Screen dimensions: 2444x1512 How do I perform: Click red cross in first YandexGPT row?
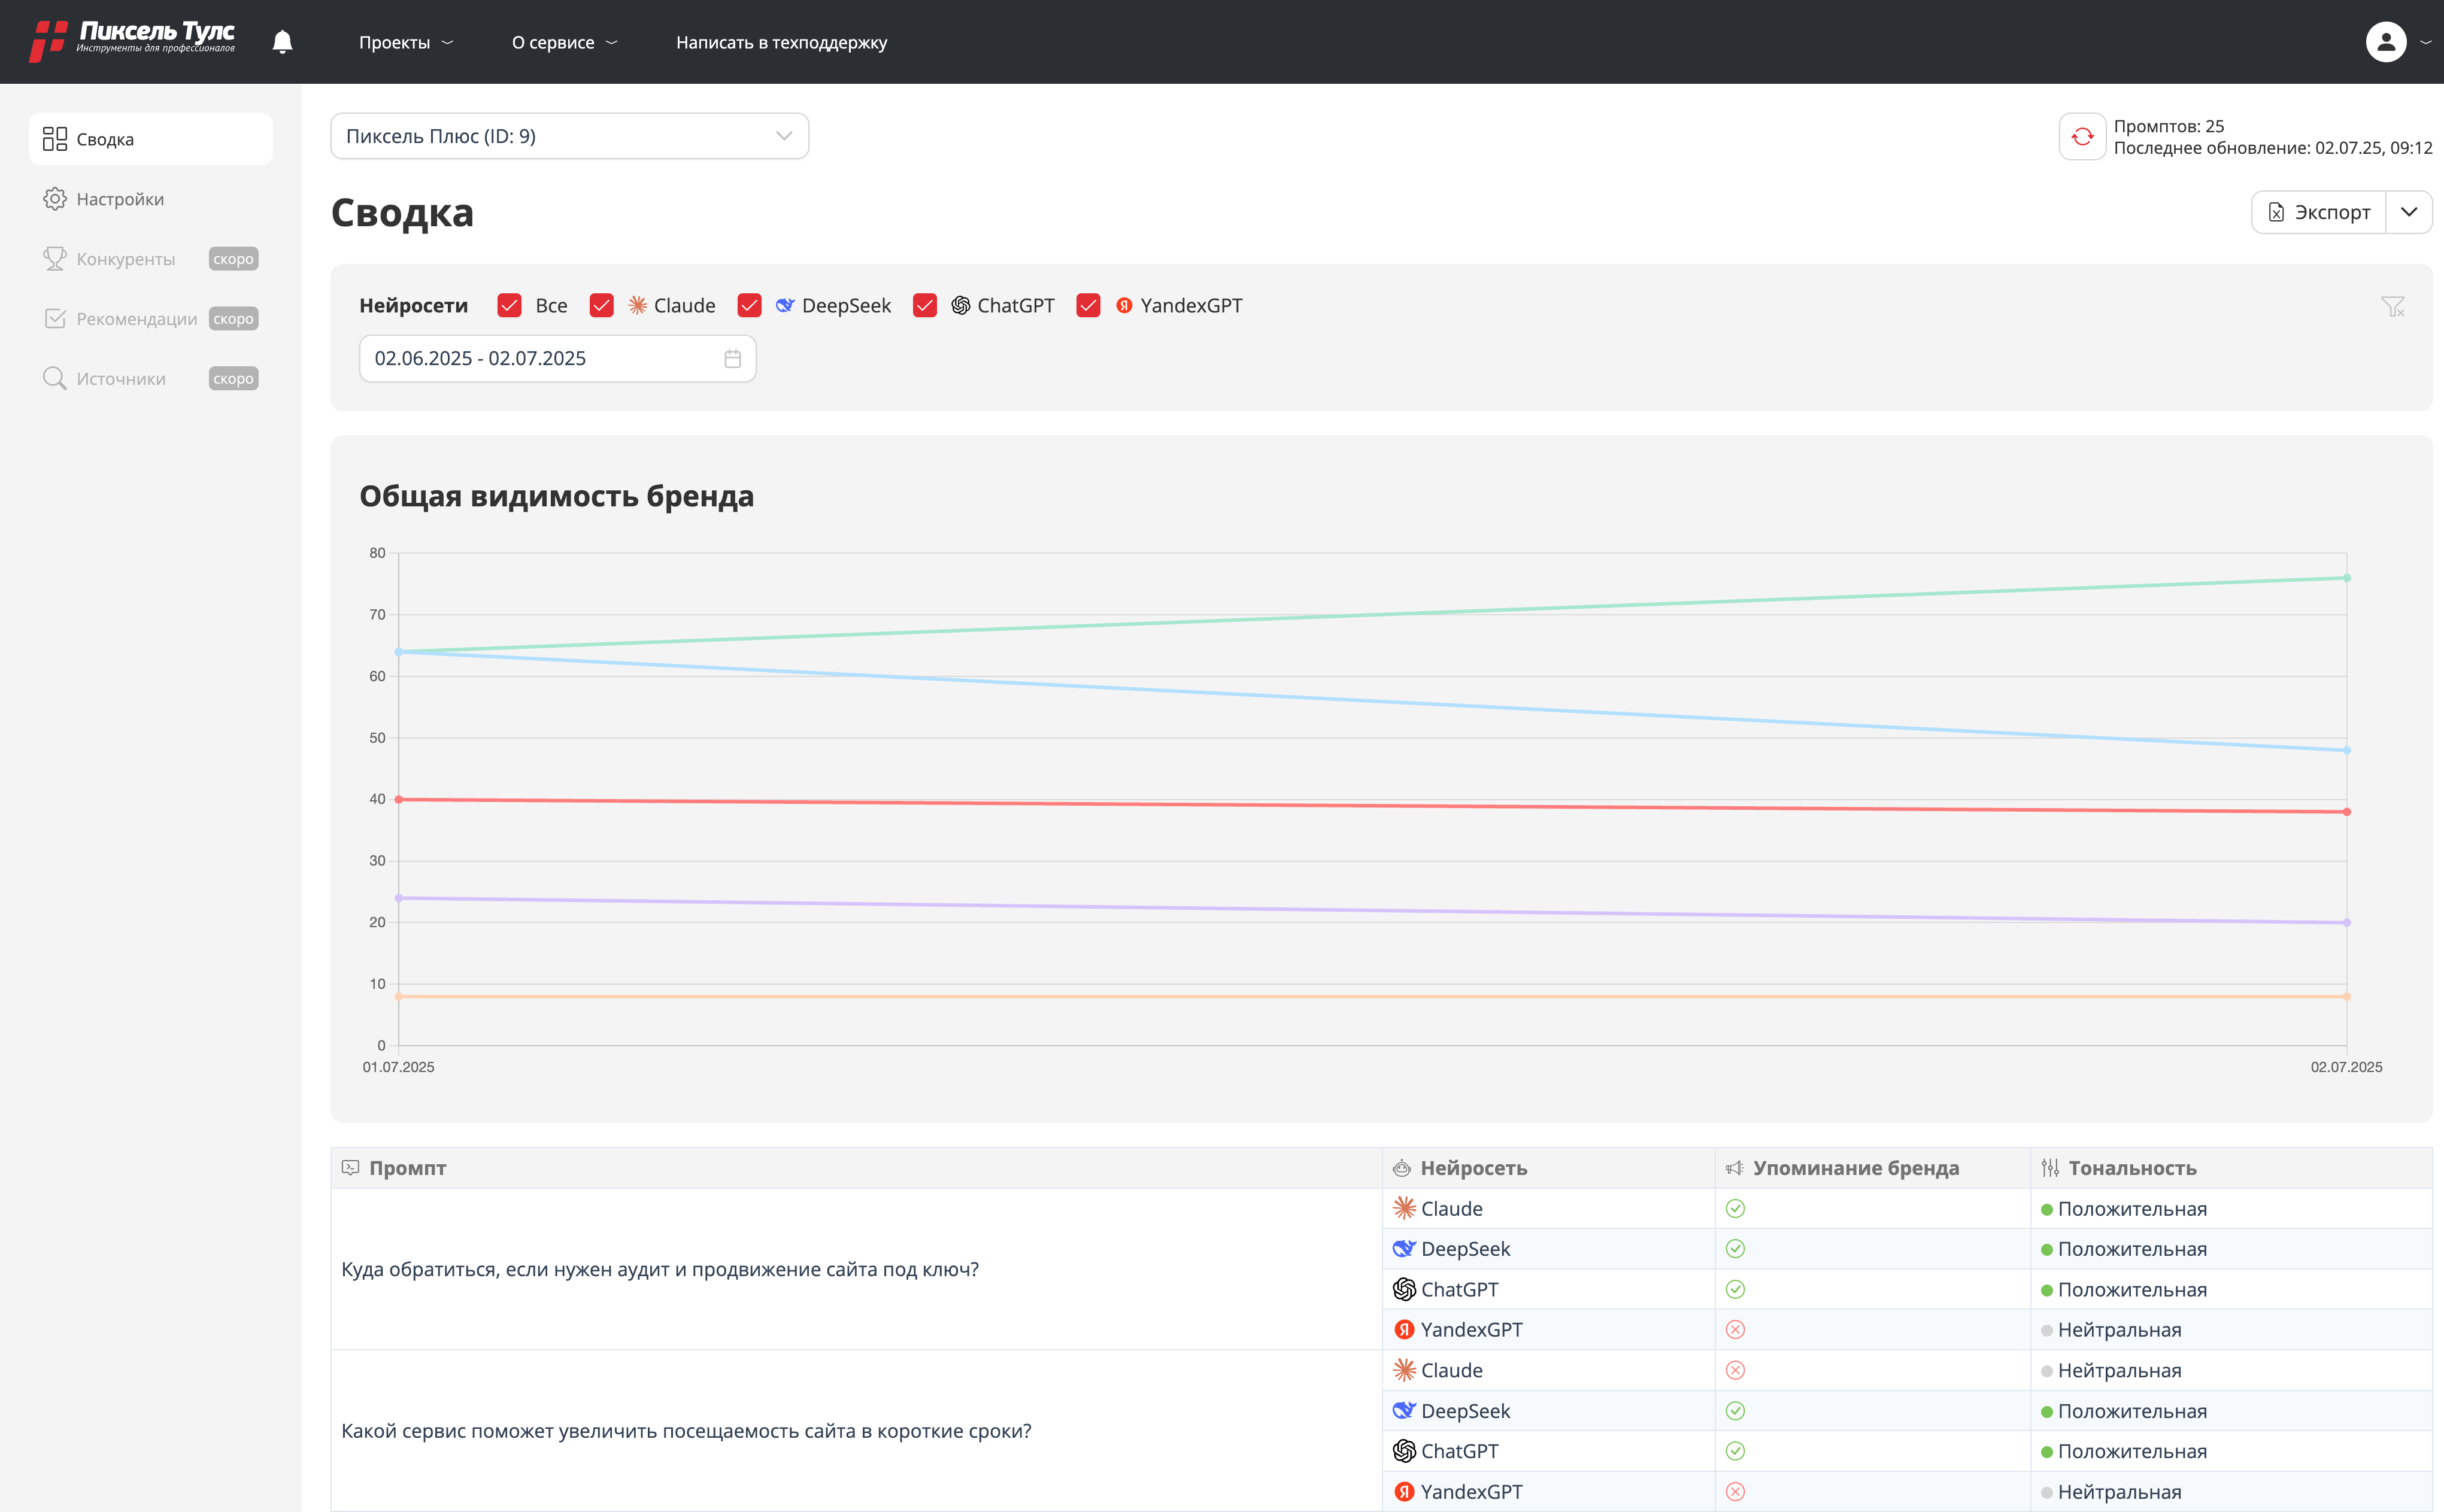[1735, 1330]
